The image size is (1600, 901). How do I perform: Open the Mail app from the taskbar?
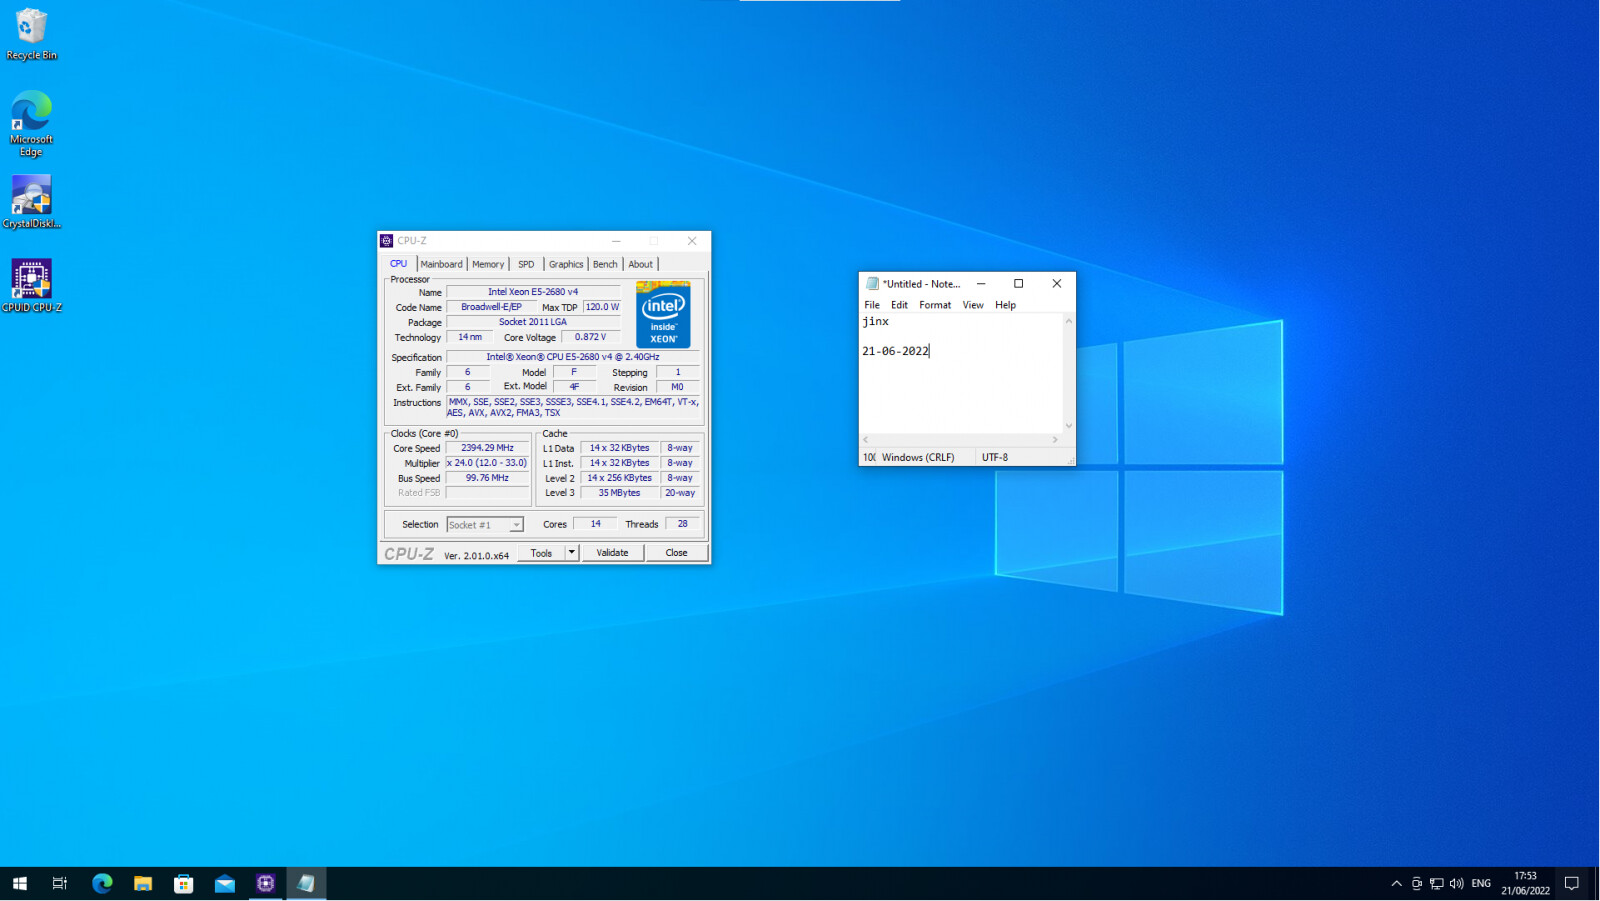point(225,883)
